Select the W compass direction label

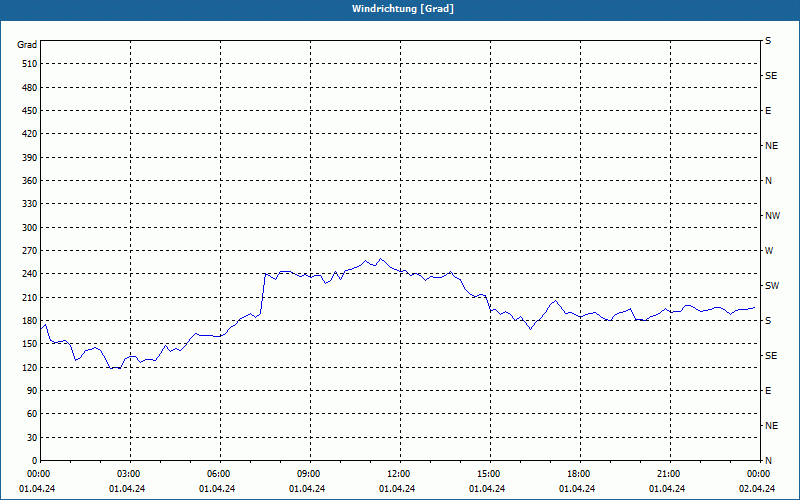tap(769, 251)
